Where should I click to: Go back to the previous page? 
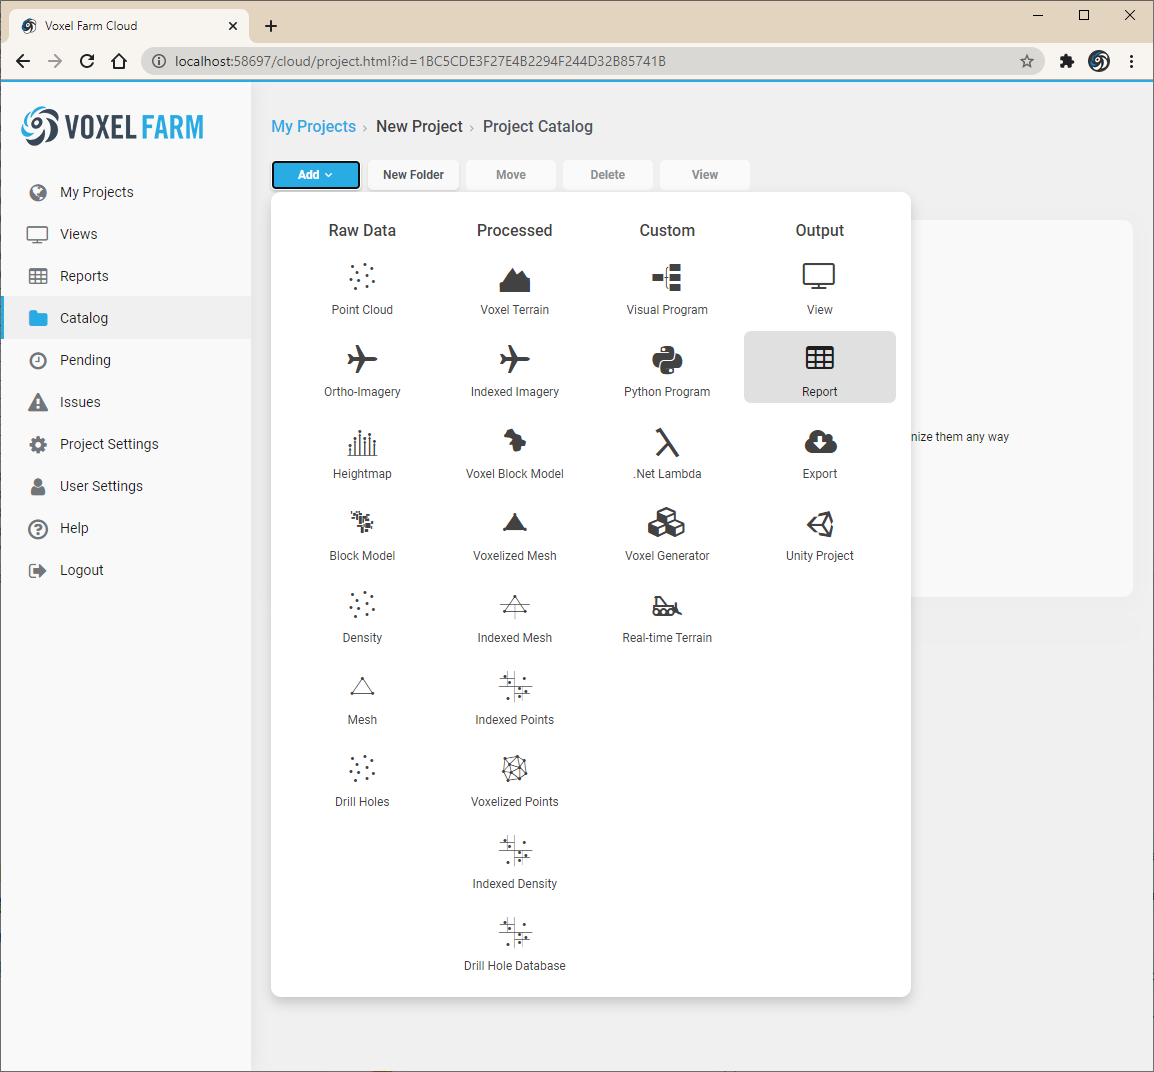pos(24,61)
